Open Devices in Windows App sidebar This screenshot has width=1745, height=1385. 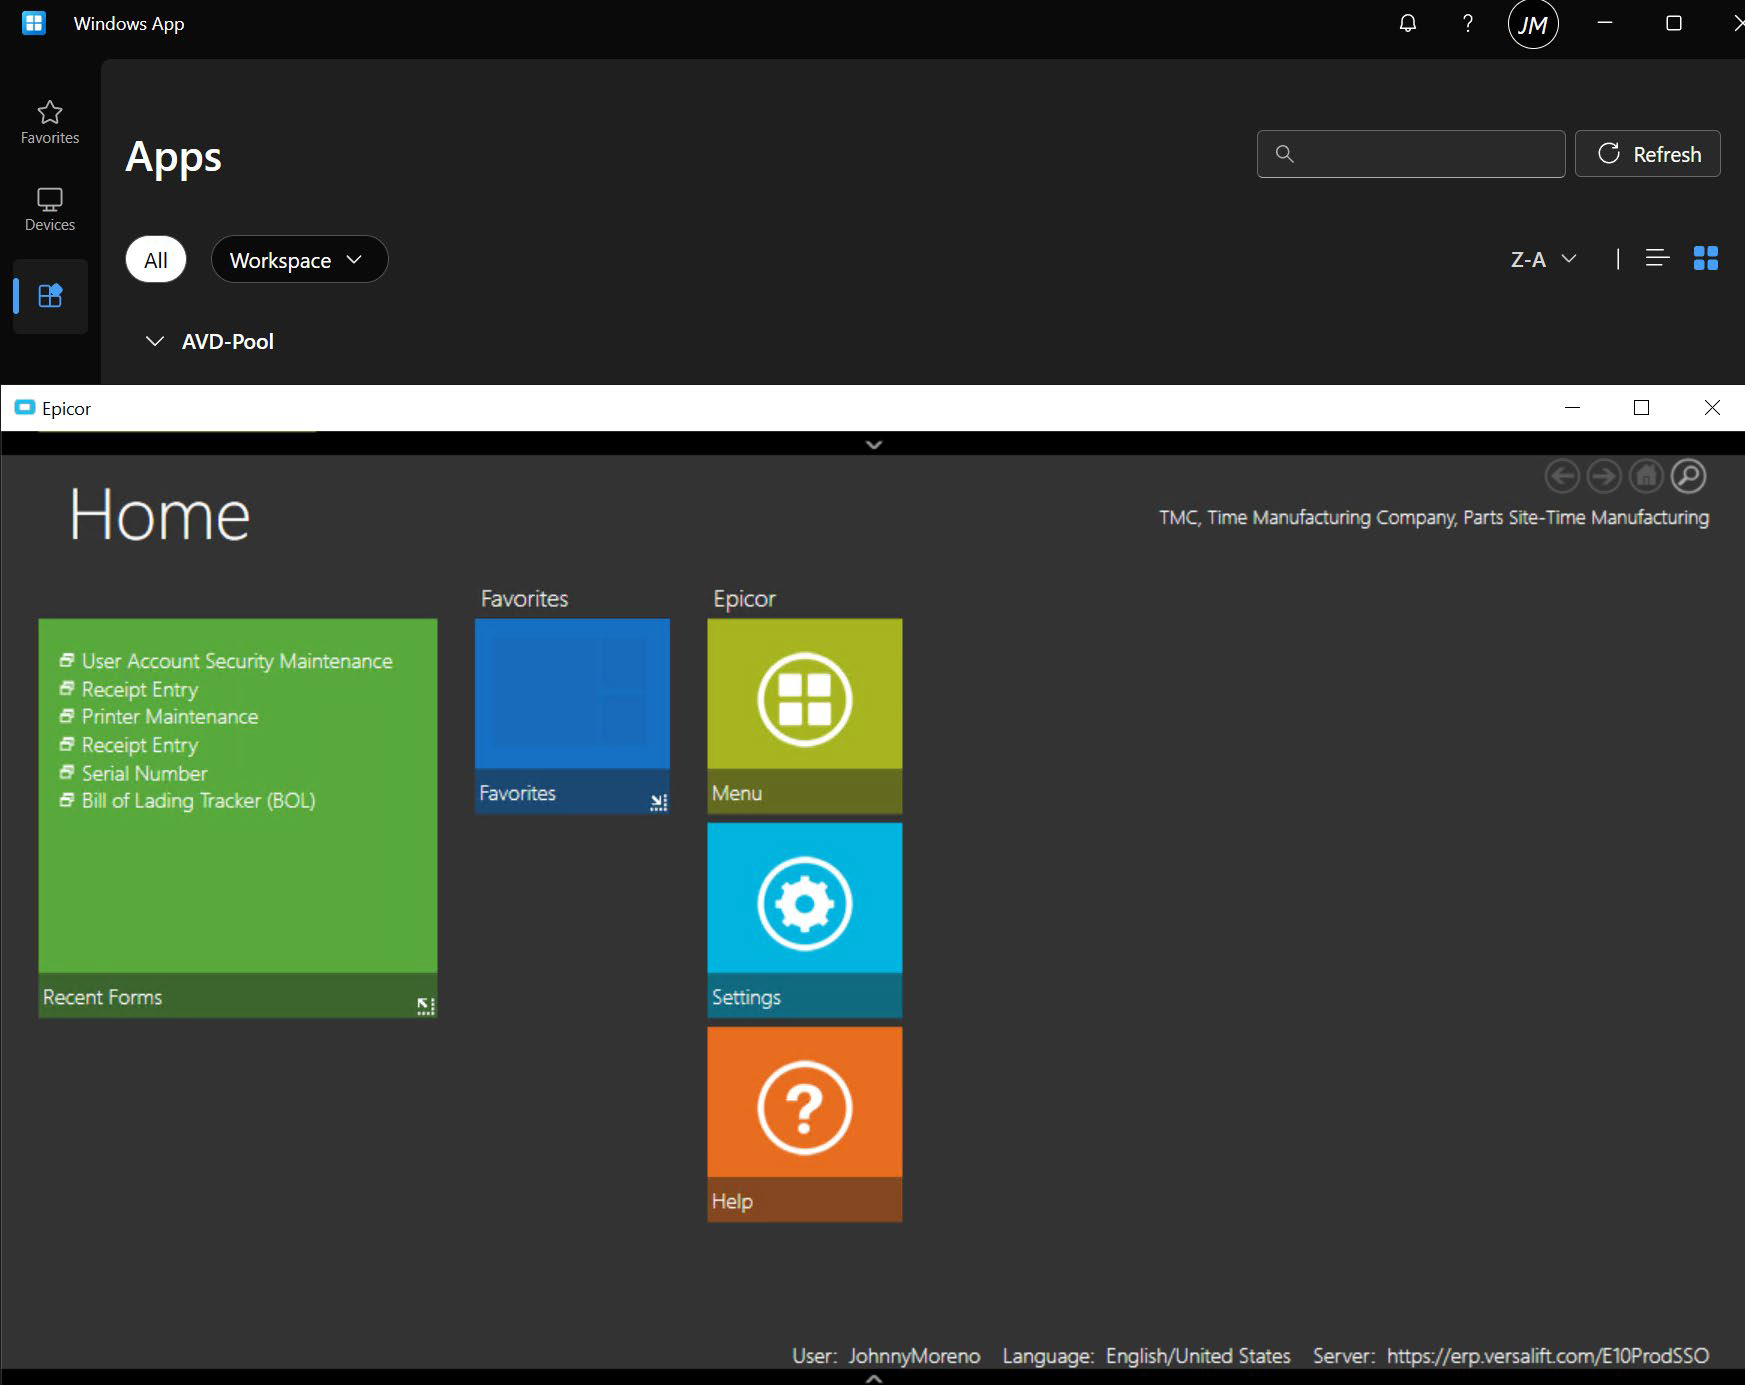[x=50, y=209]
